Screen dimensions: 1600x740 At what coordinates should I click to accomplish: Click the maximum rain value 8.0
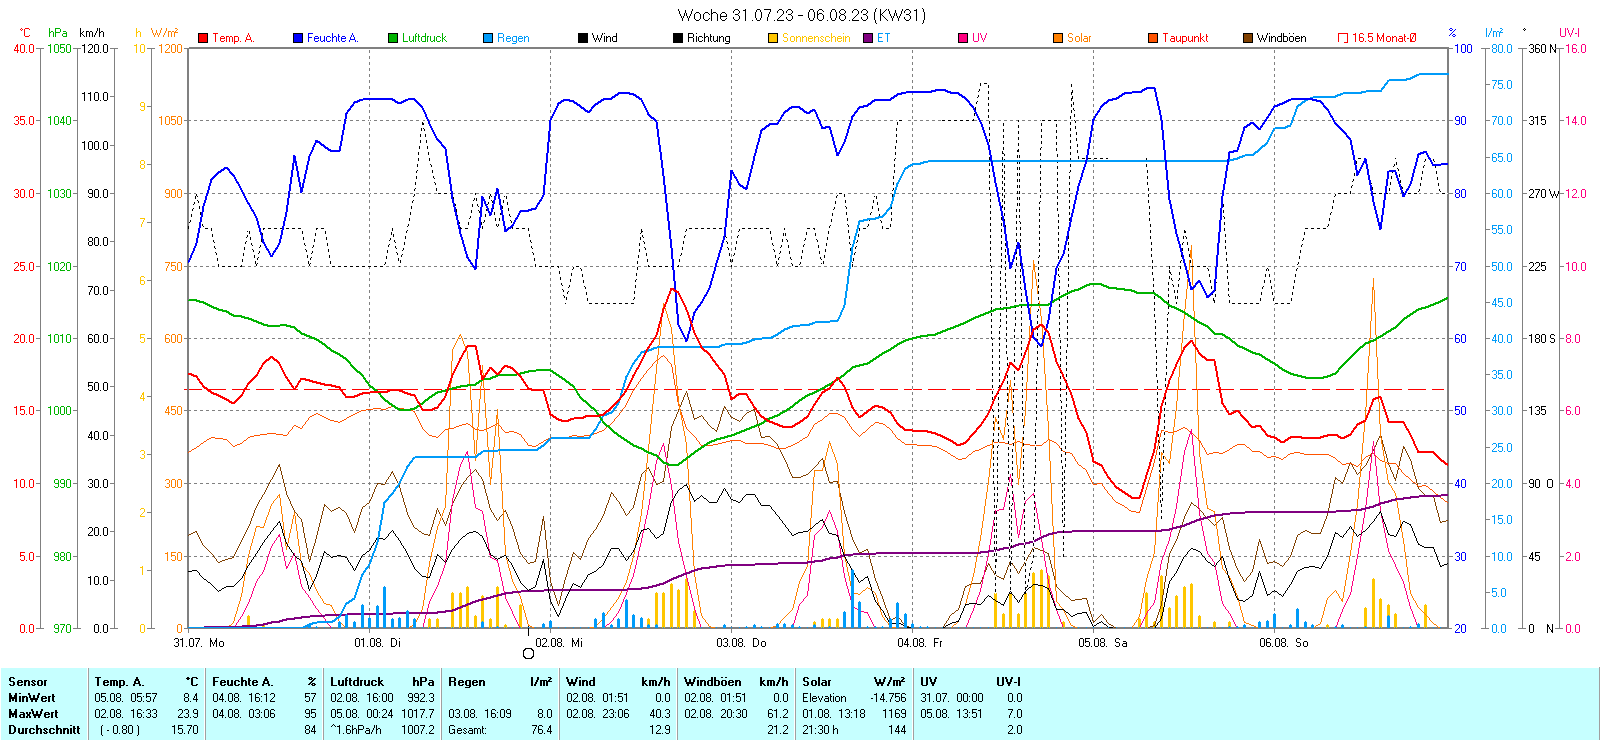coord(545,714)
